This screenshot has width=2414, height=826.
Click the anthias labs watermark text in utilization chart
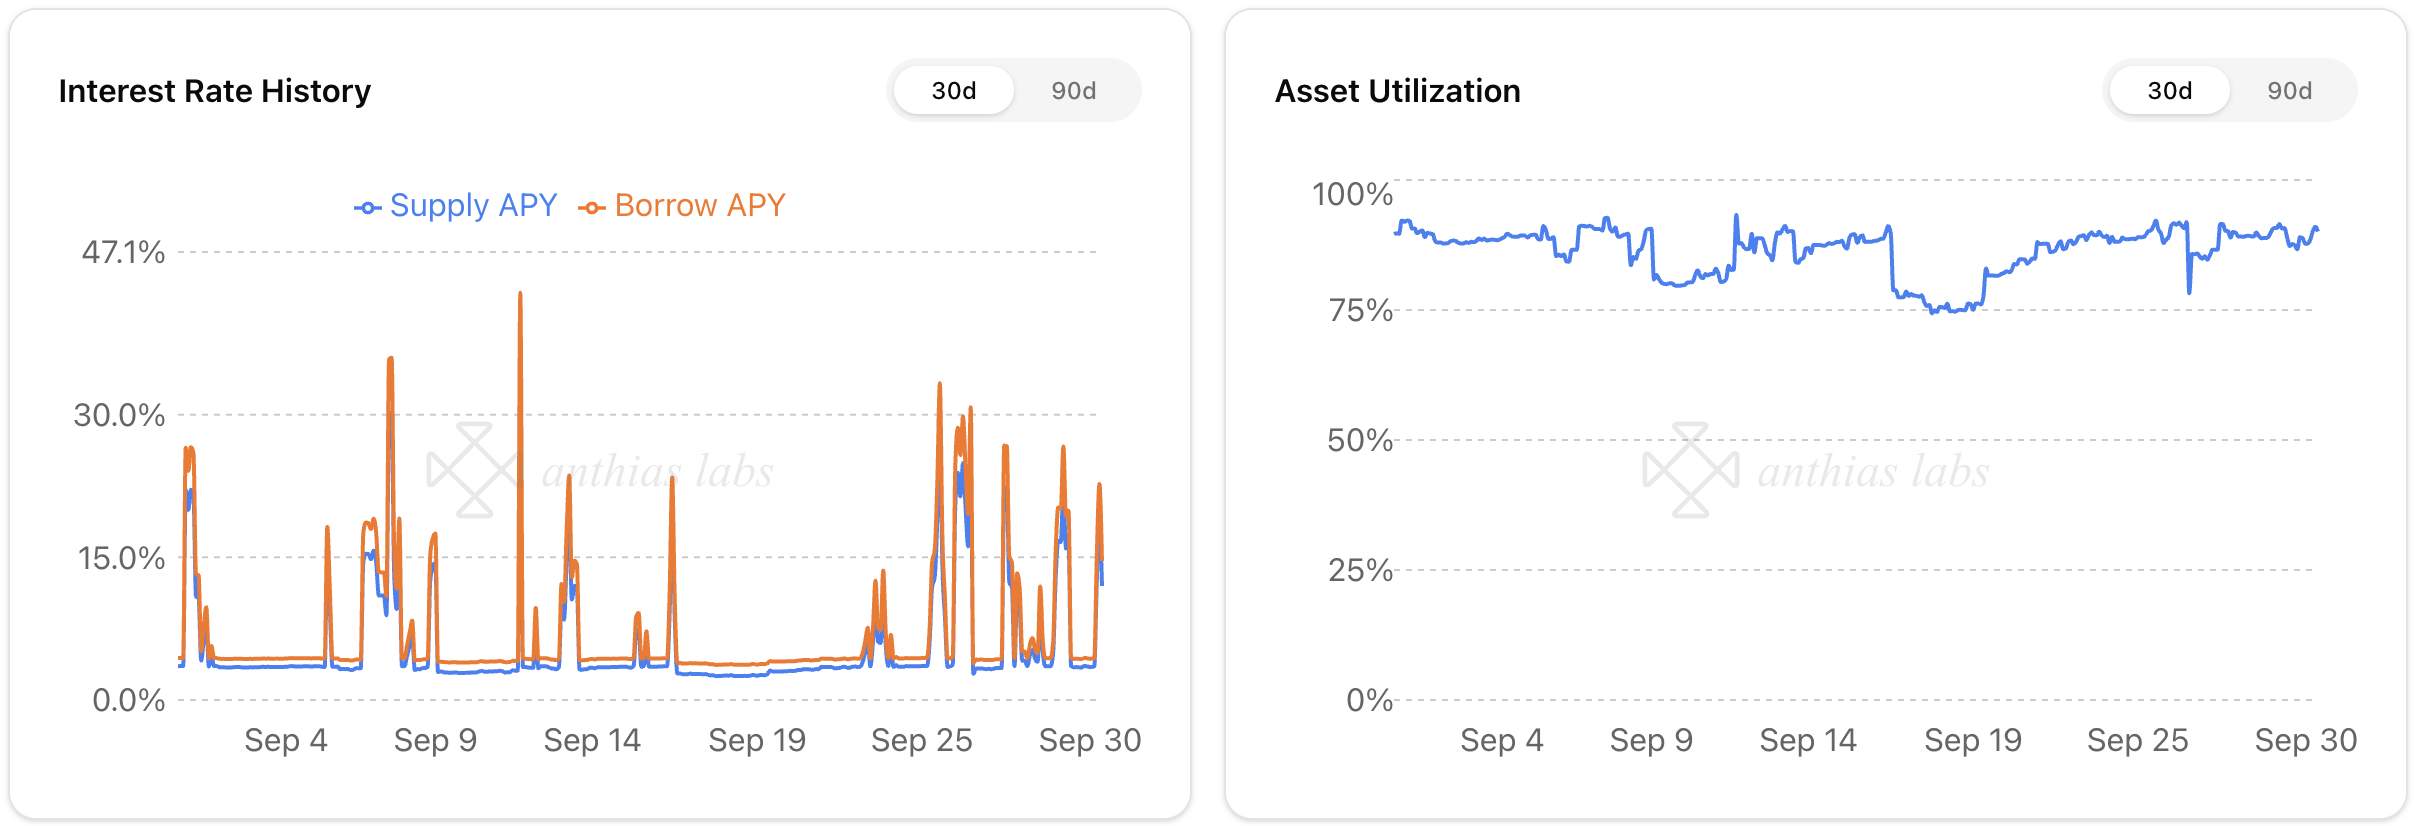coord(1873,472)
